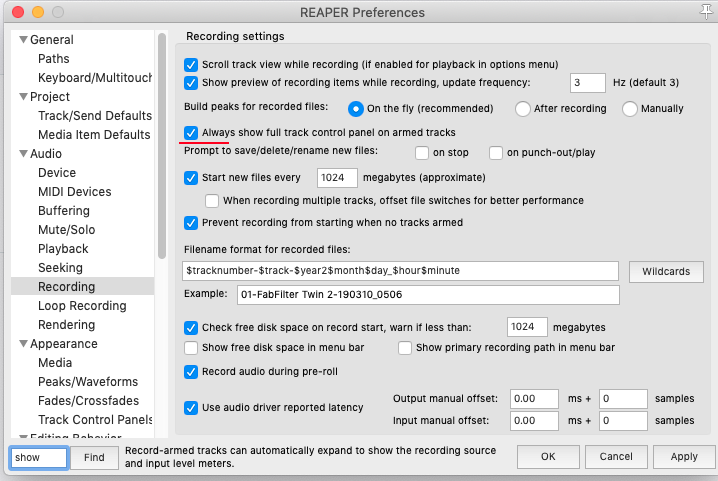Enable prompt to save on stop

coord(422,153)
